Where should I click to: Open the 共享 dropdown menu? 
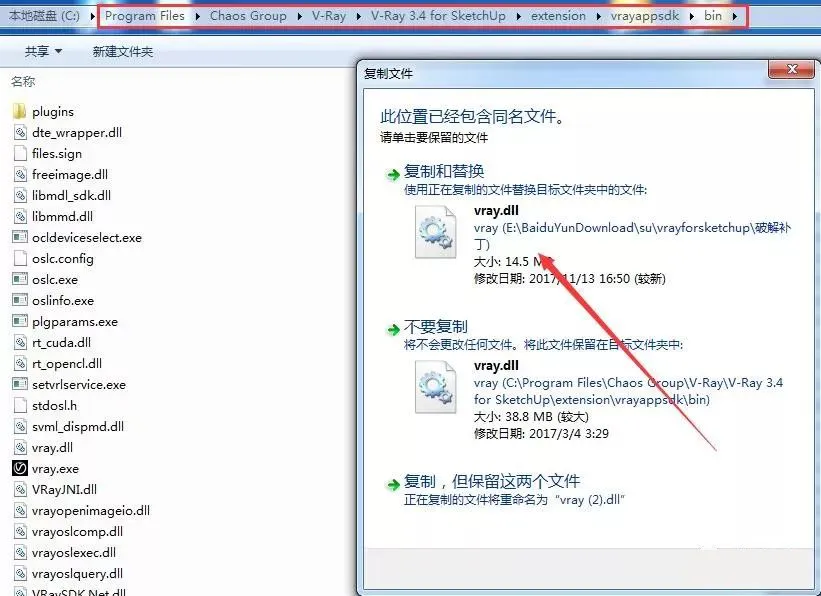click(43, 51)
